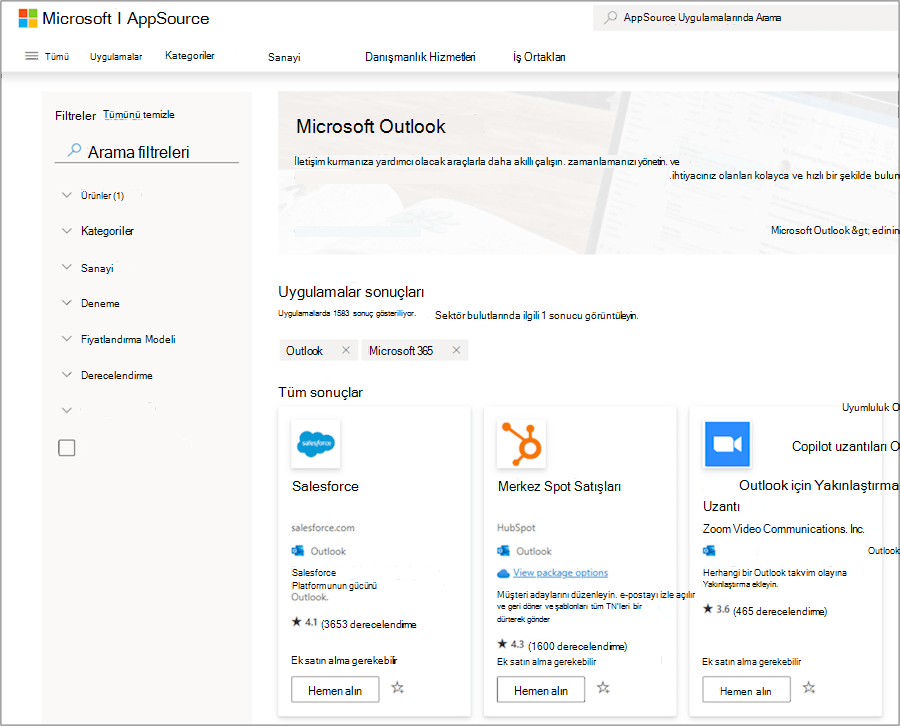
Task: Click Hemen alın for Merkez Spot Satışları
Action: pyautogui.click(x=541, y=690)
